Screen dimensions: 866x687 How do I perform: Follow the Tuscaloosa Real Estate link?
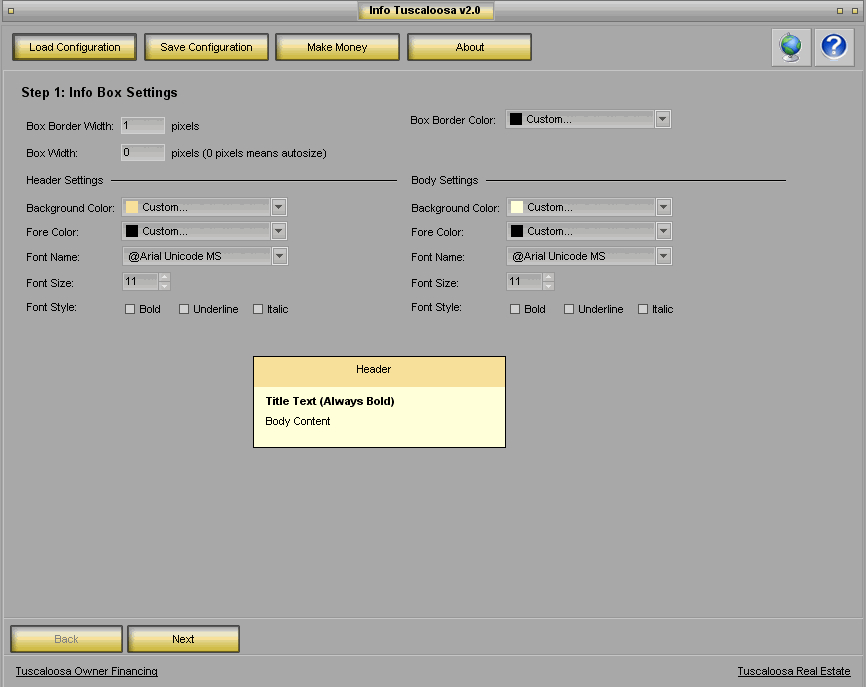click(793, 671)
